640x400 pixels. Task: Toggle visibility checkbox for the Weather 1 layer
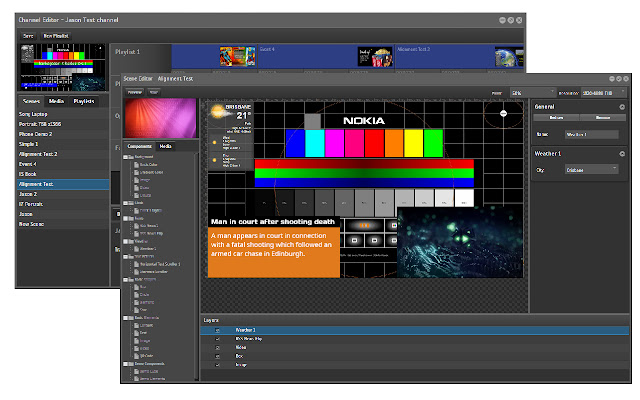coord(218,330)
